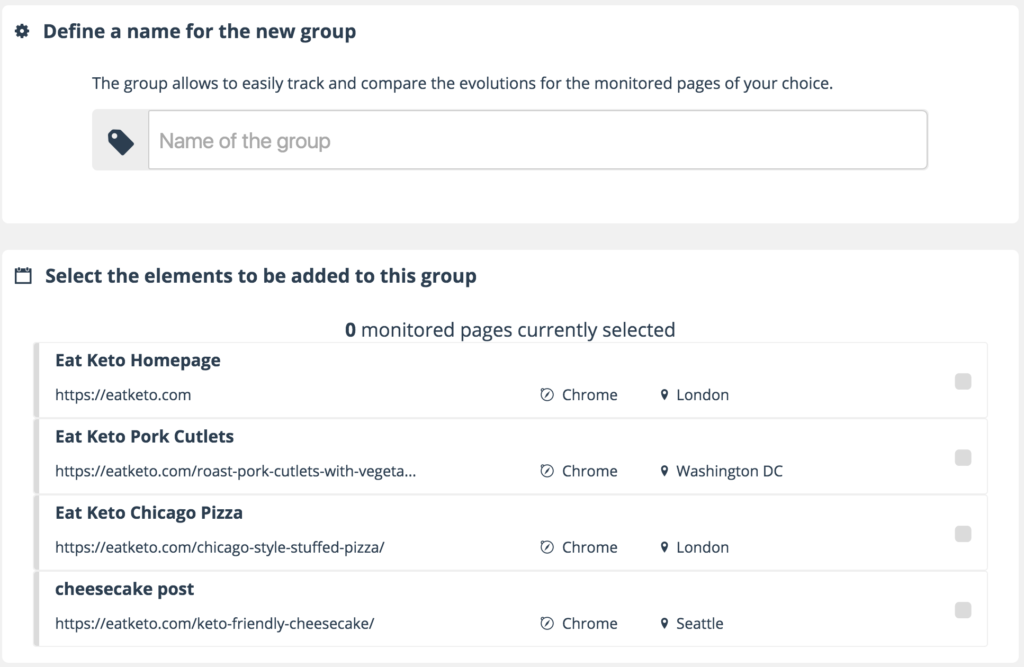Select the Eat Keto Pork Cutlets checkbox

coord(963,457)
